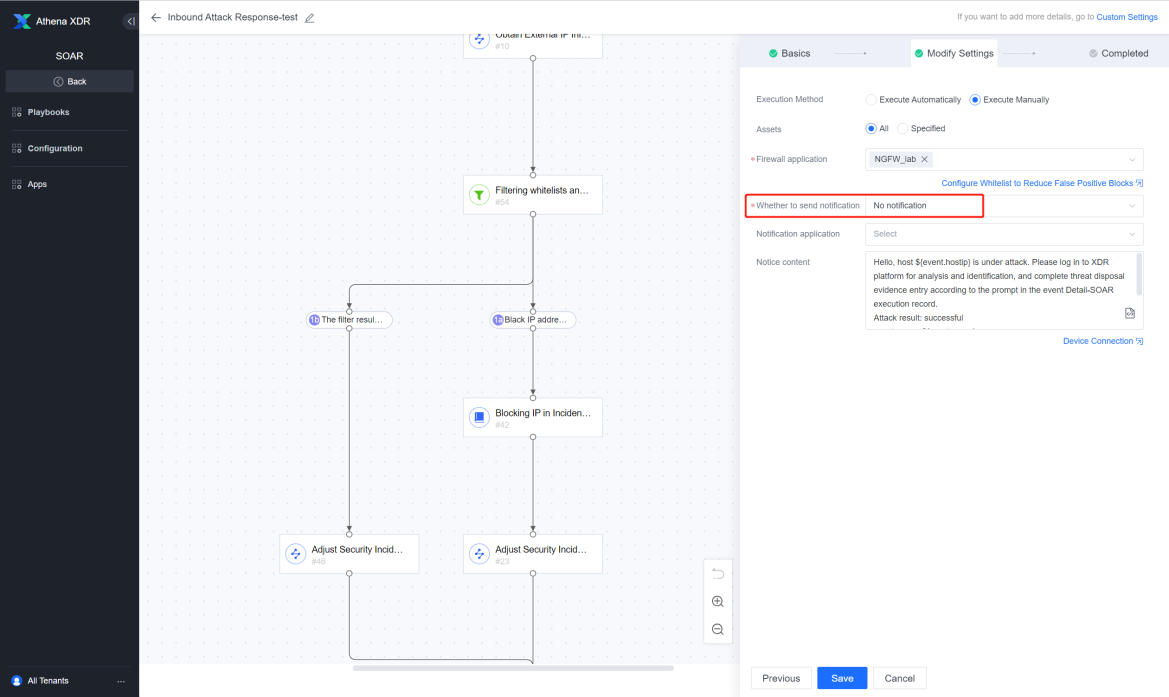Select the green filter icon of Filtering whitelists node
The image size is (1169, 697).
(x=479, y=195)
